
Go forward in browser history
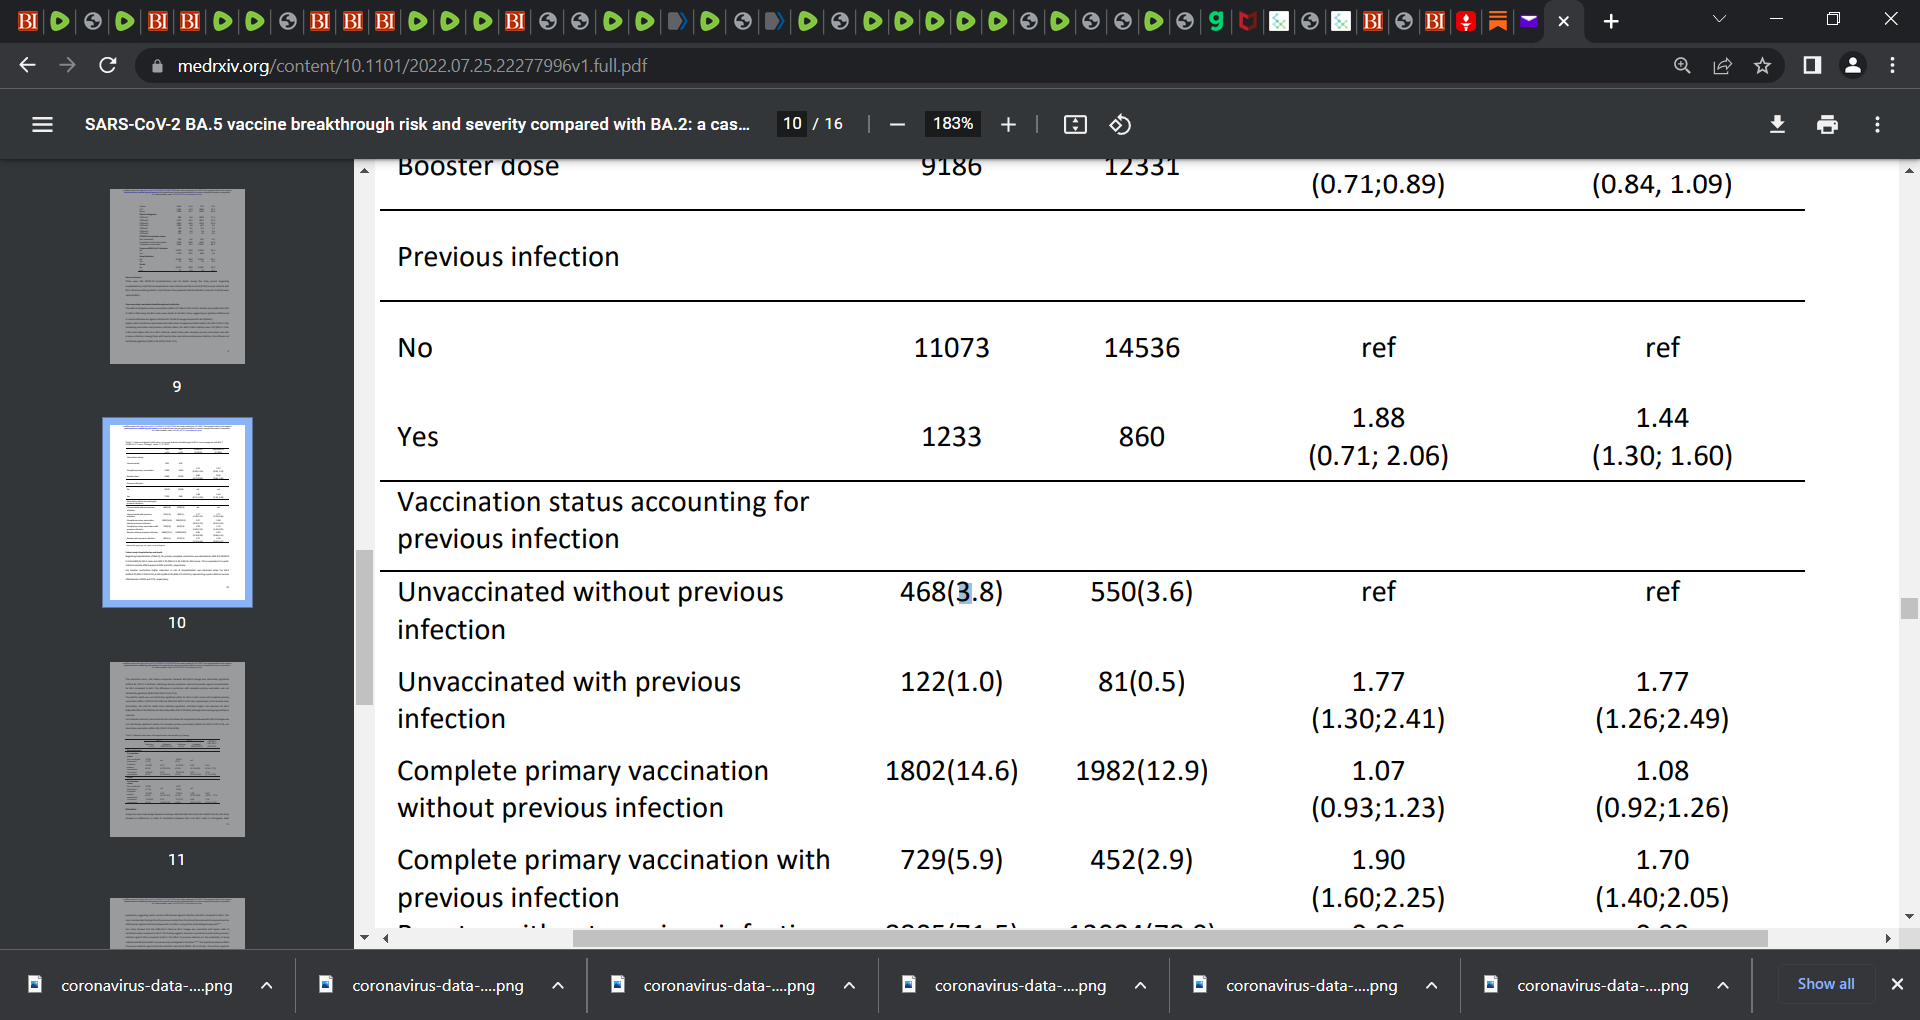(x=67, y=65)
